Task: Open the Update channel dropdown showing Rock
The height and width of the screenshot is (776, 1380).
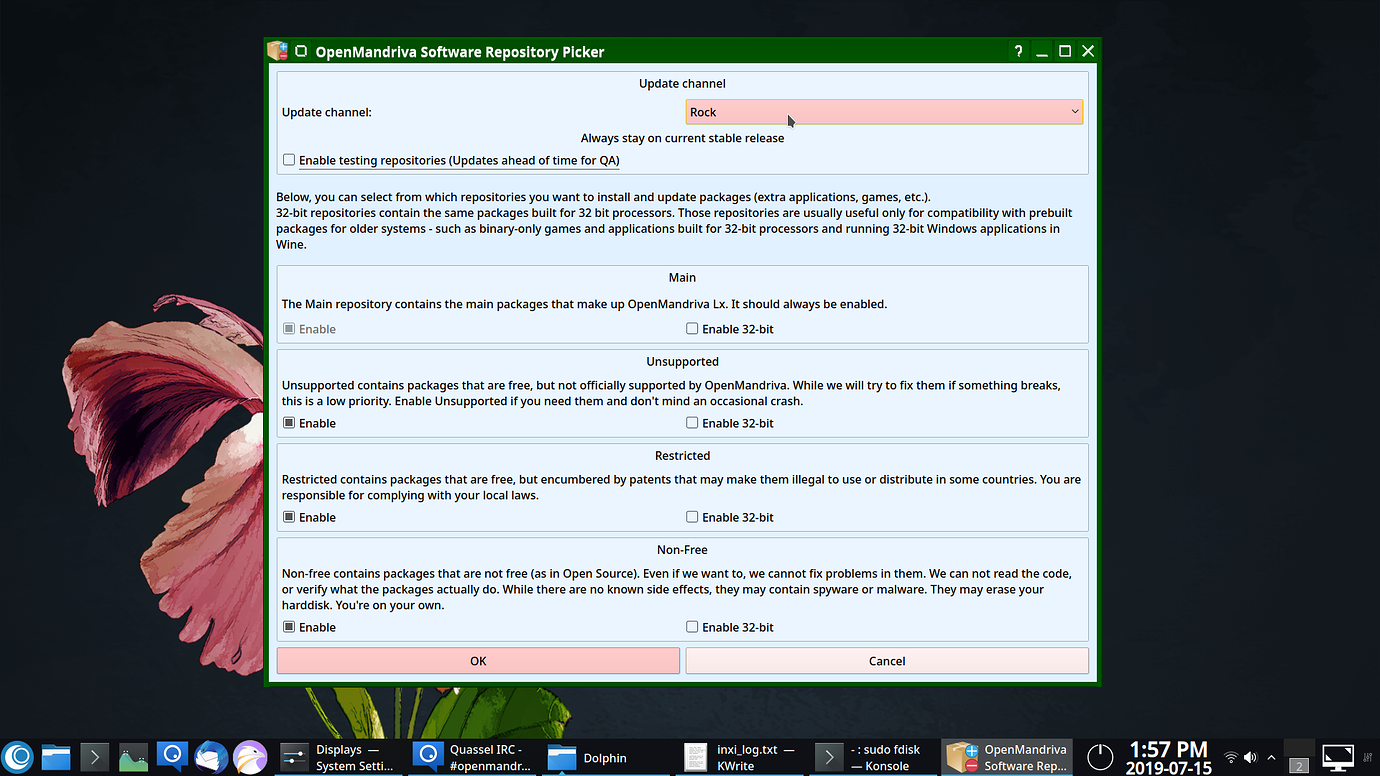Action: coord(884,112)
